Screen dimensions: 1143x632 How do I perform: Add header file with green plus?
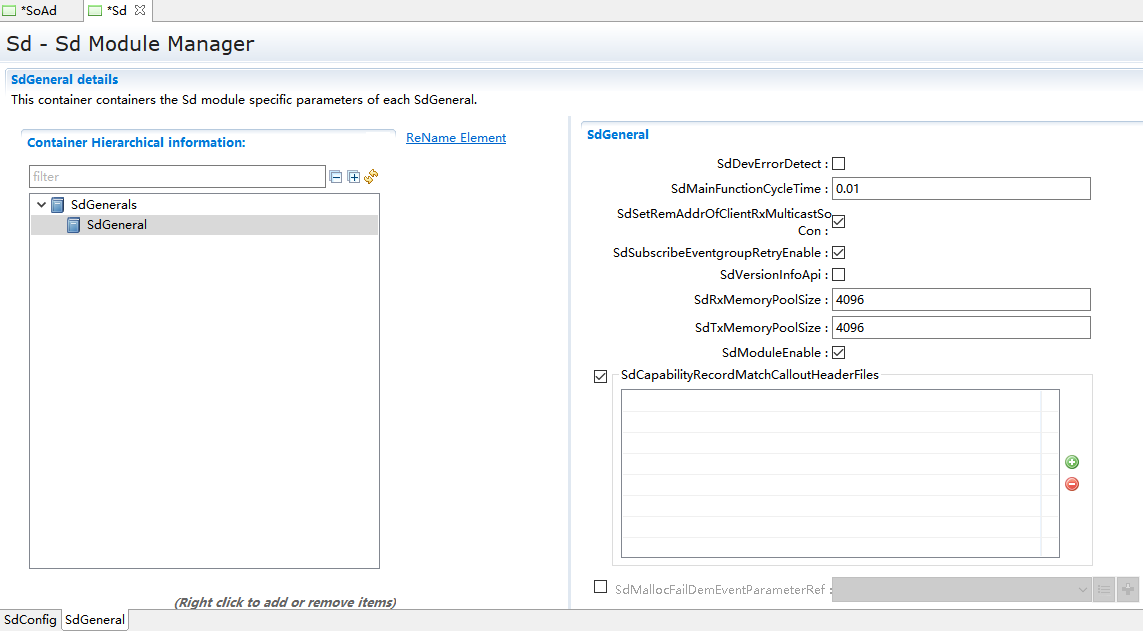click(x=1072, y=462)
